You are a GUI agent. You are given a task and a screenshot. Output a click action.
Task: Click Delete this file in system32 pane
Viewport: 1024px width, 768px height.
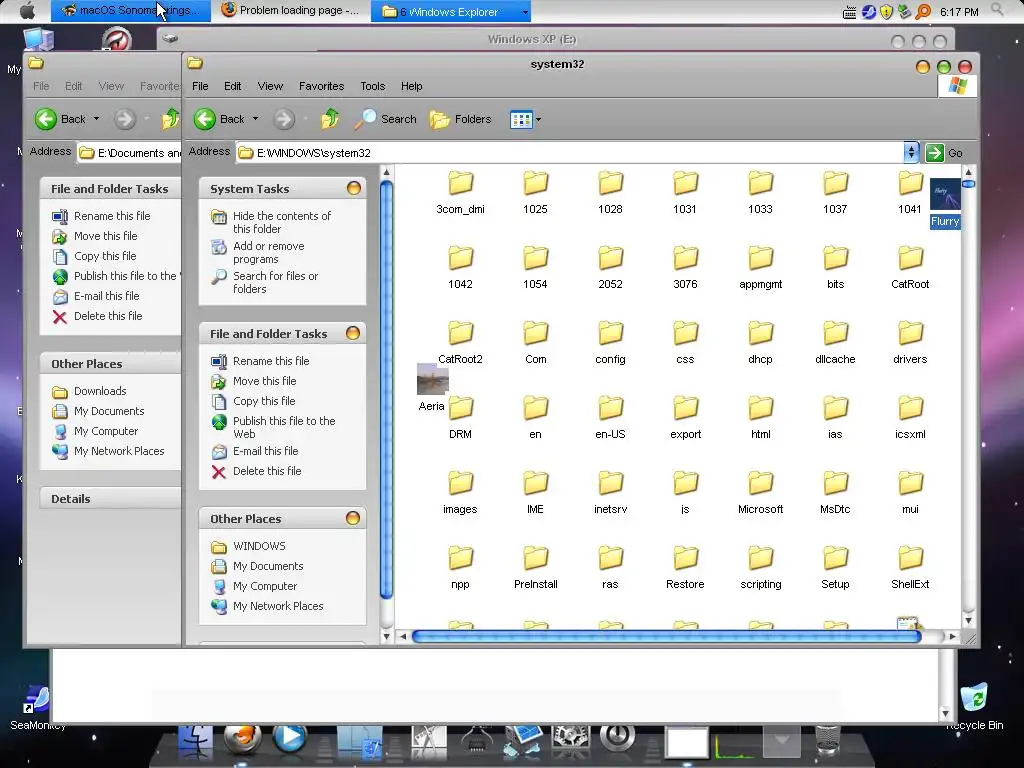267,471
